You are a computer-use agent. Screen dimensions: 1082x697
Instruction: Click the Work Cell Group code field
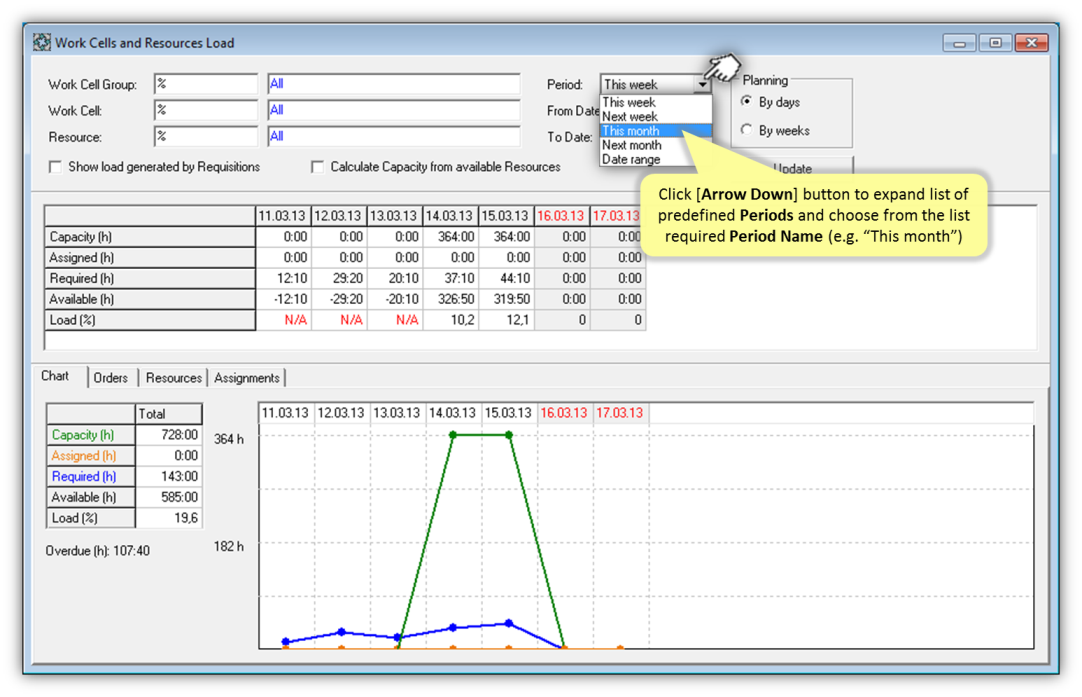(205, 85)
